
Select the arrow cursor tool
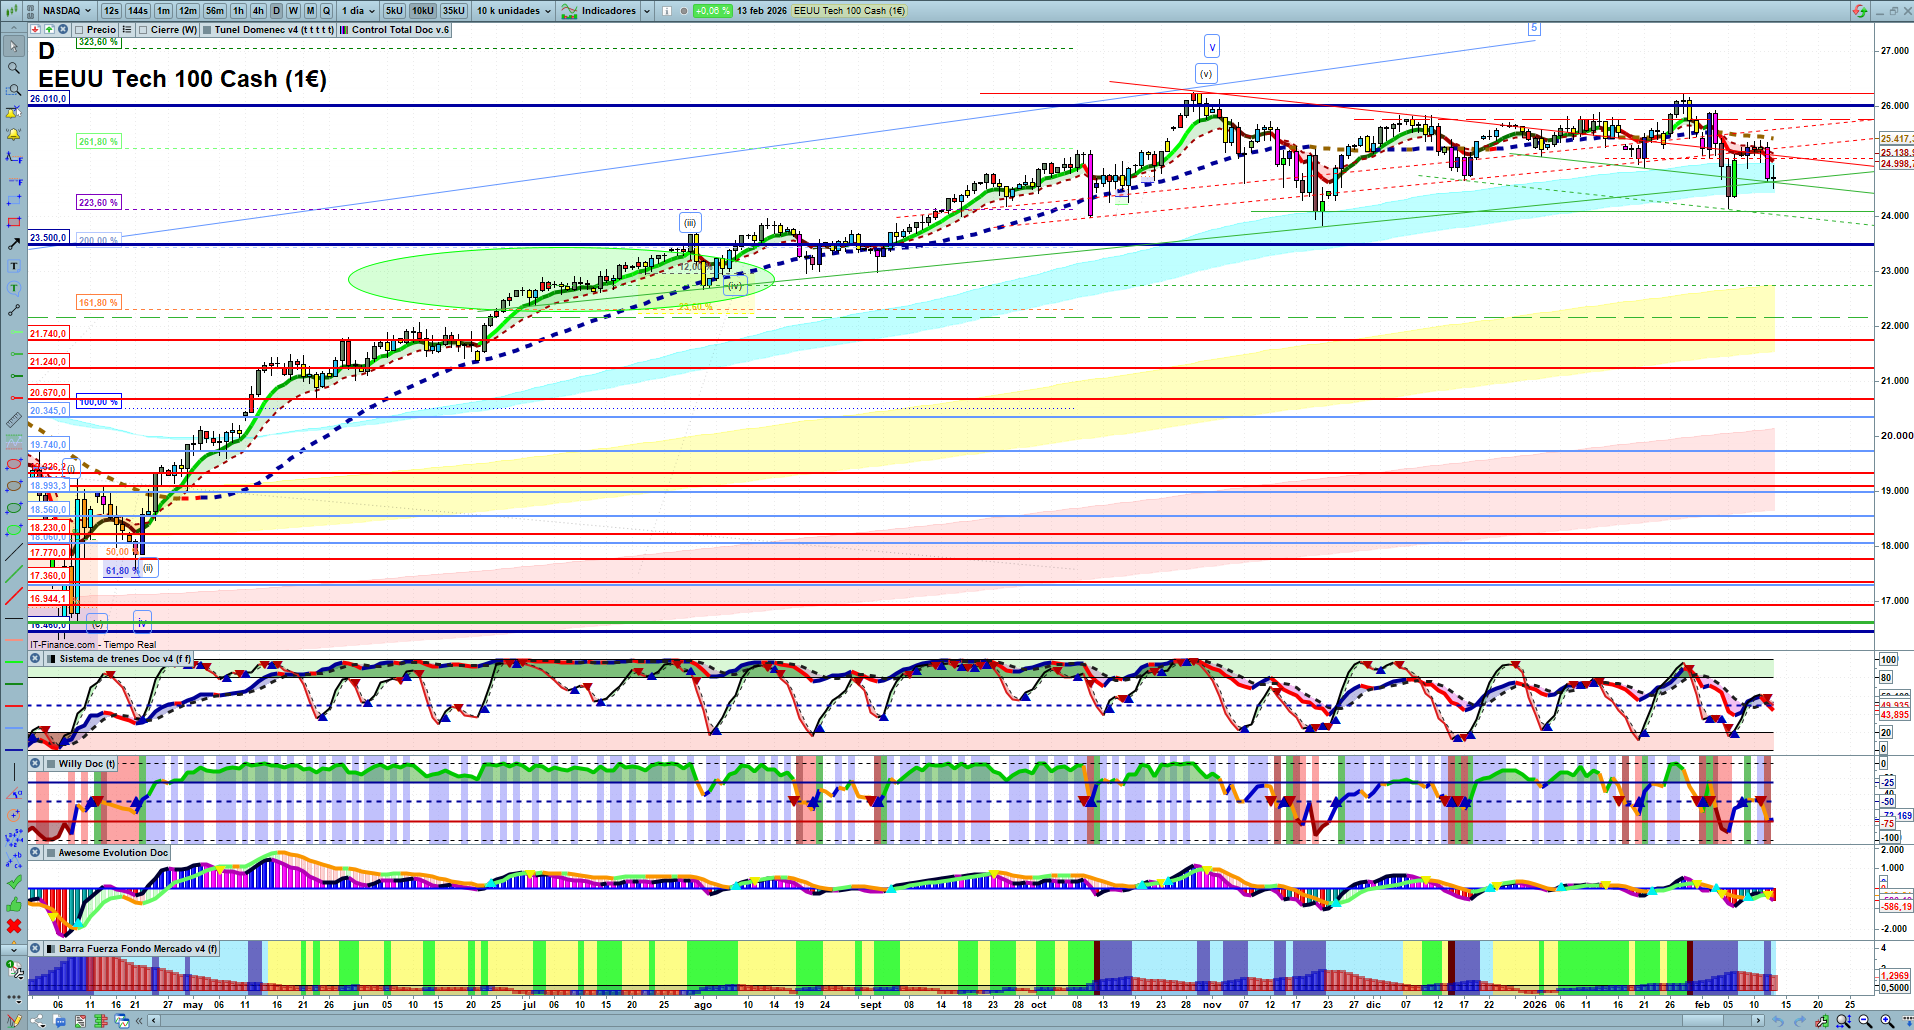pyautogui.click(x=14, y=46)
